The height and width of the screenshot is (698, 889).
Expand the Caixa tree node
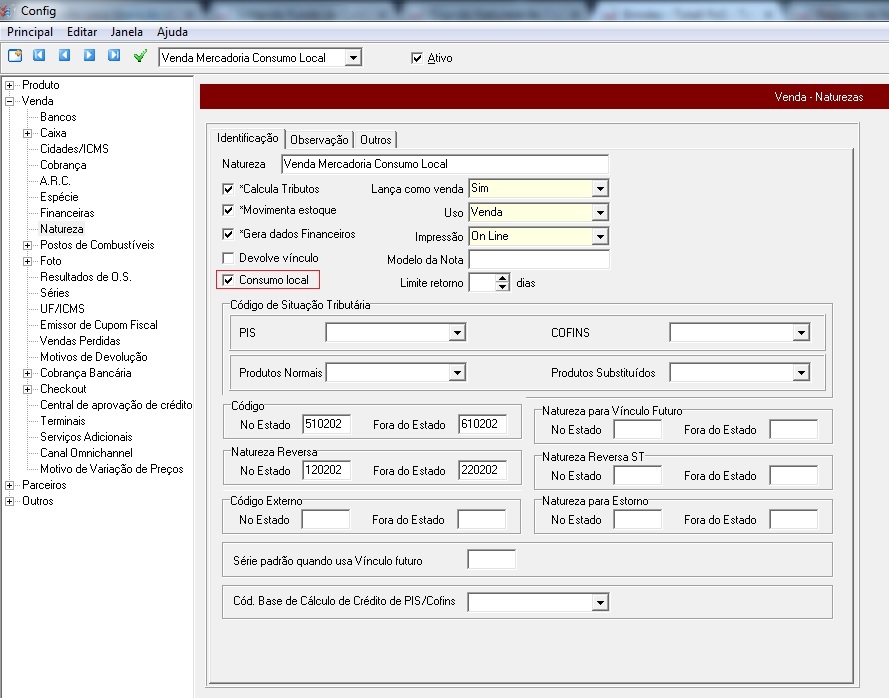tap(27, 133)
